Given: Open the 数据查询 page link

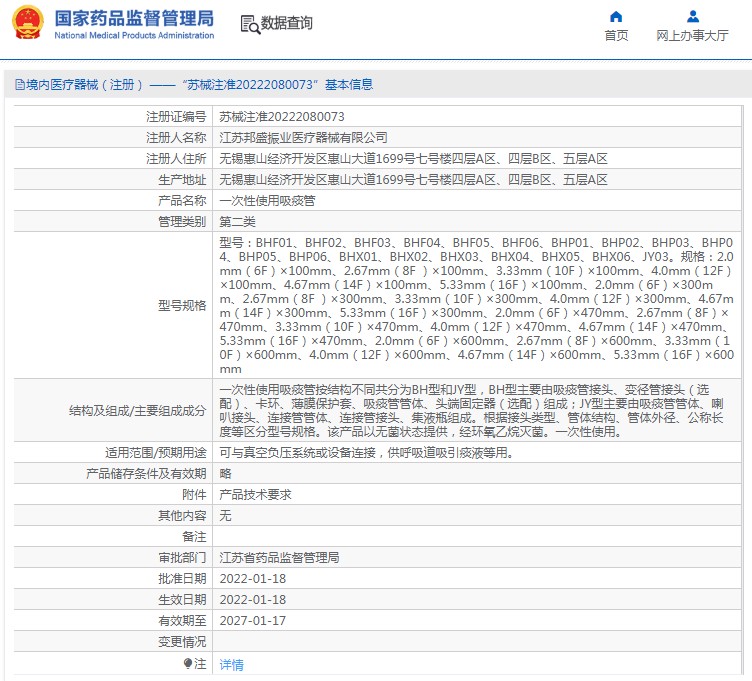Looking at the screenshot, I should point(286,23).
